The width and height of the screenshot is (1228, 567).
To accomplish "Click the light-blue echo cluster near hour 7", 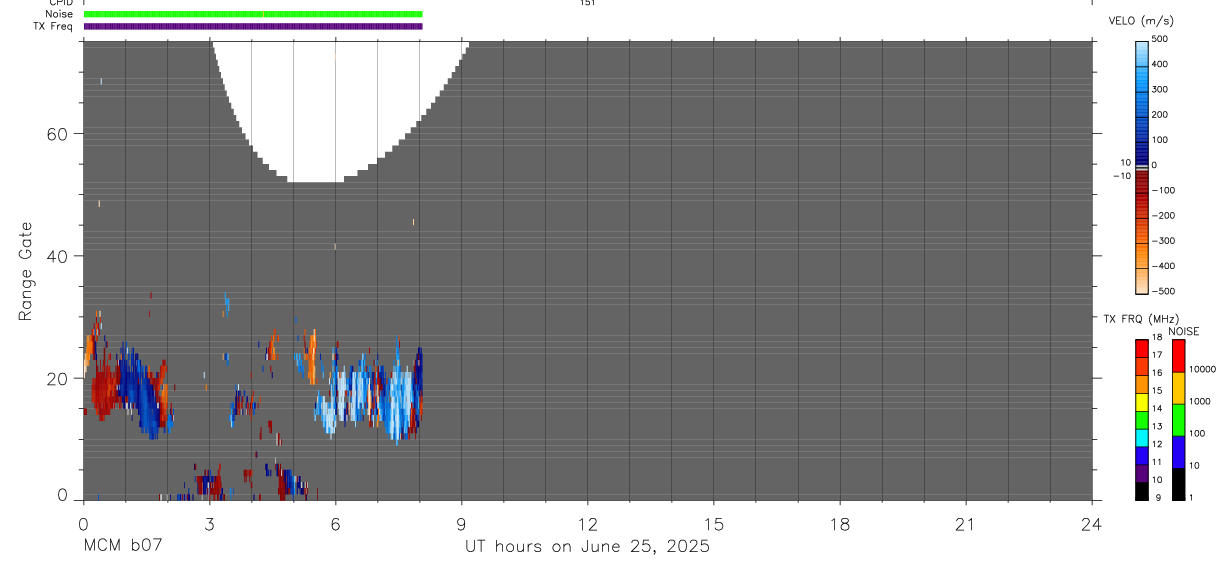I will click(x=370, y=397).
